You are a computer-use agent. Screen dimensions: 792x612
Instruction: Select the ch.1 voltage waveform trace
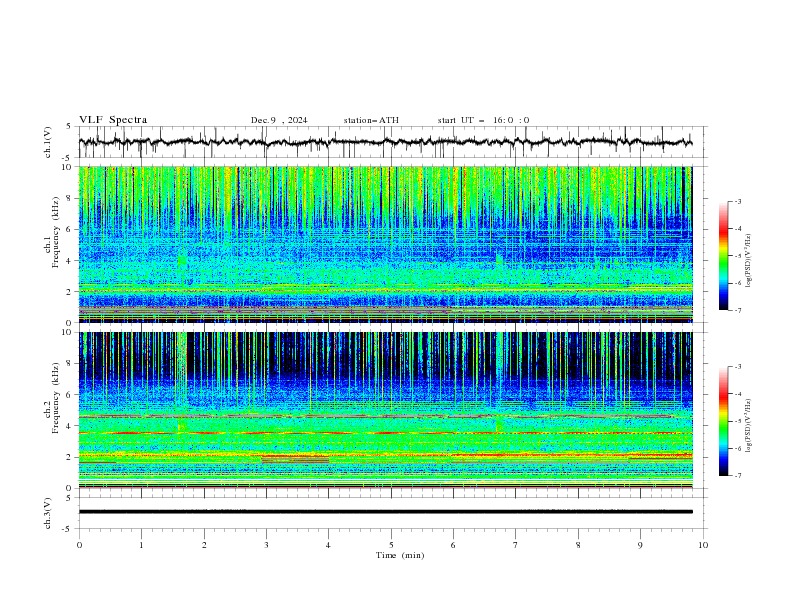385,142
